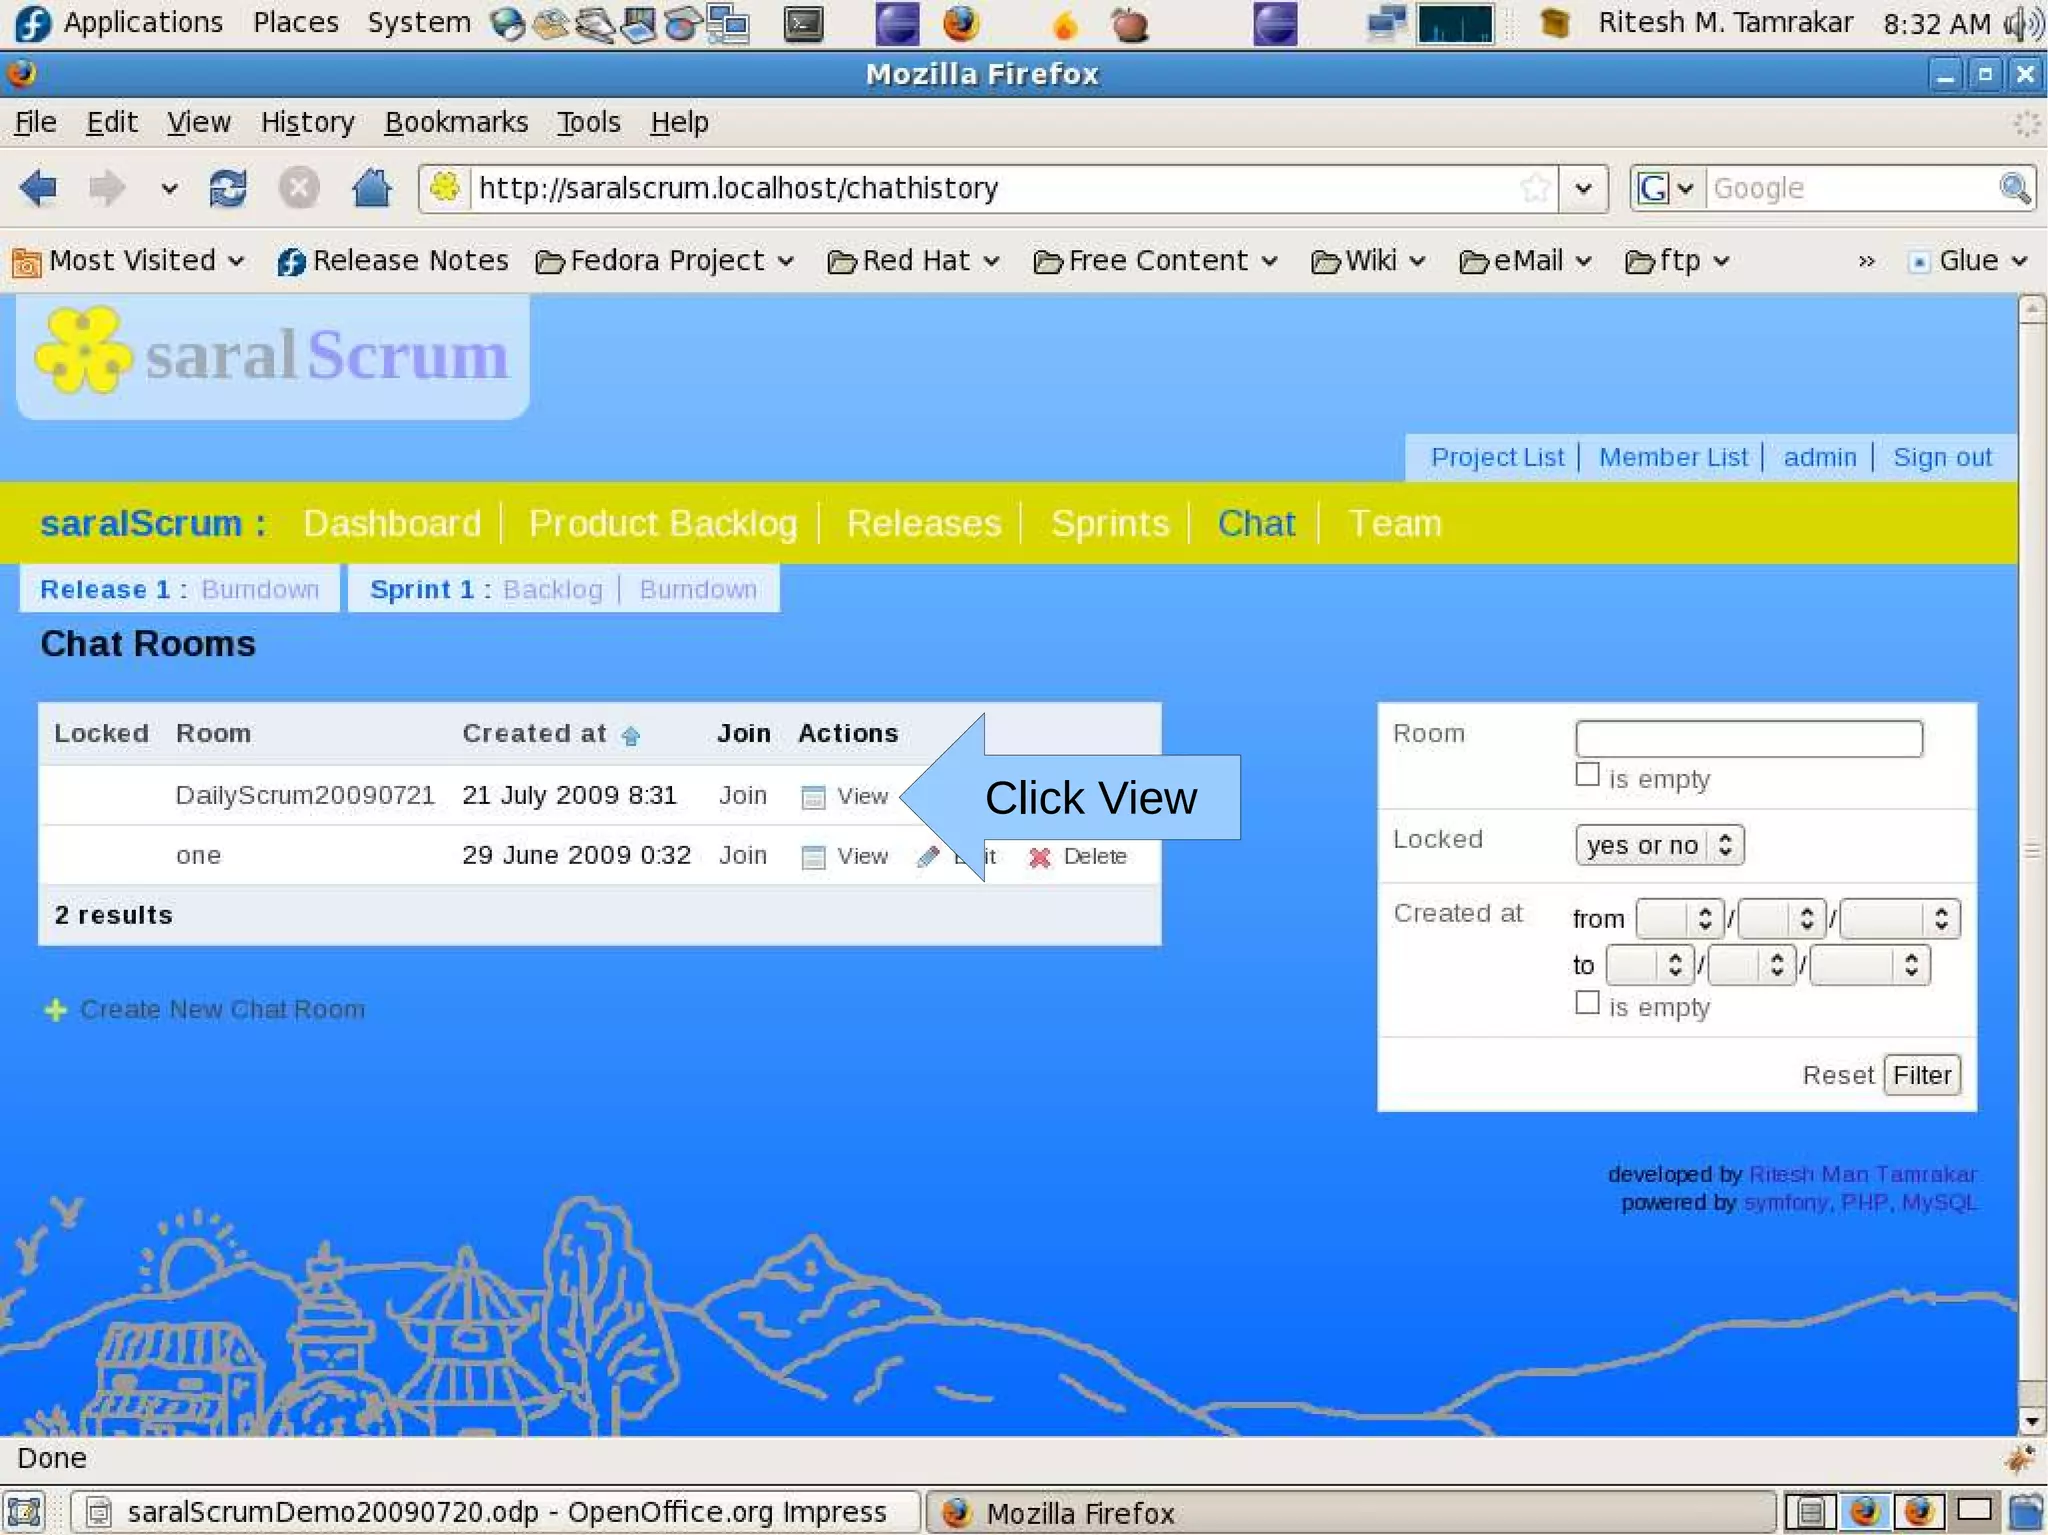
Task: Click the Google search magnifier icon
Action: [x=2014, y=188]
